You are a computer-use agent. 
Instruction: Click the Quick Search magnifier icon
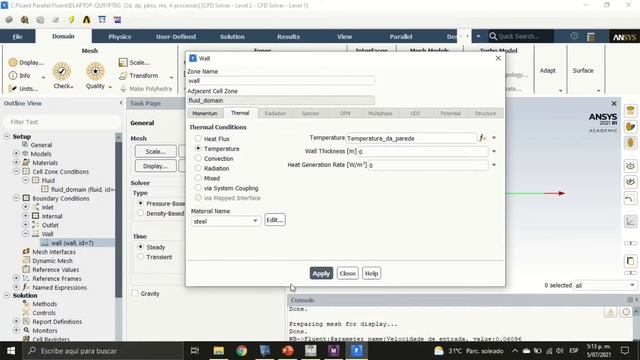pyautogui.click(x=493, y=36)
